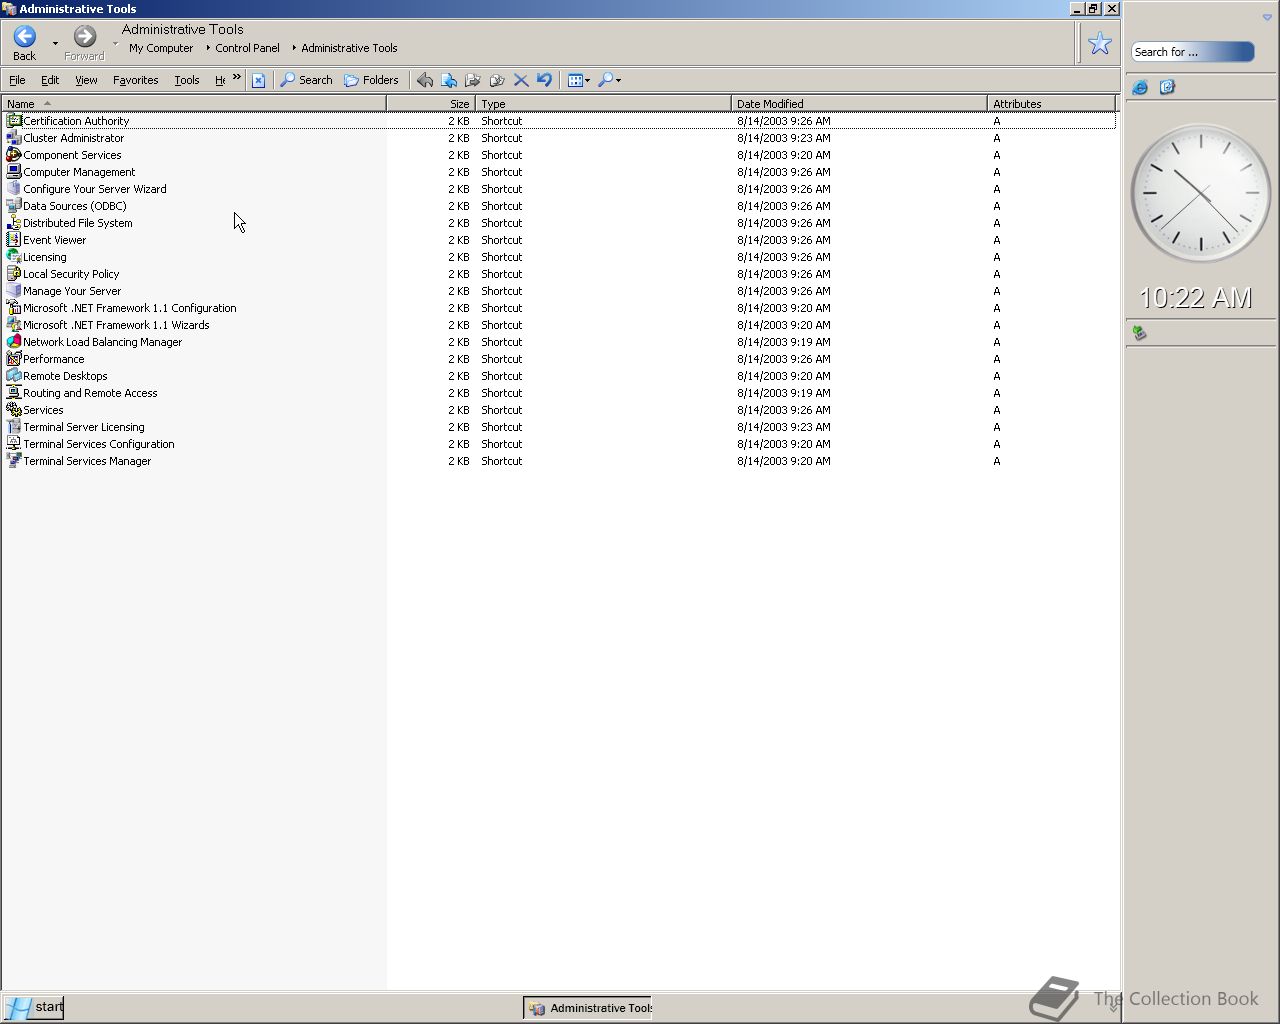Image resolution: width=1280 pixels, height=1024 pixels.
Task: Sort by the Type column header
Action: pyautogui.click(x=603, y=104)
